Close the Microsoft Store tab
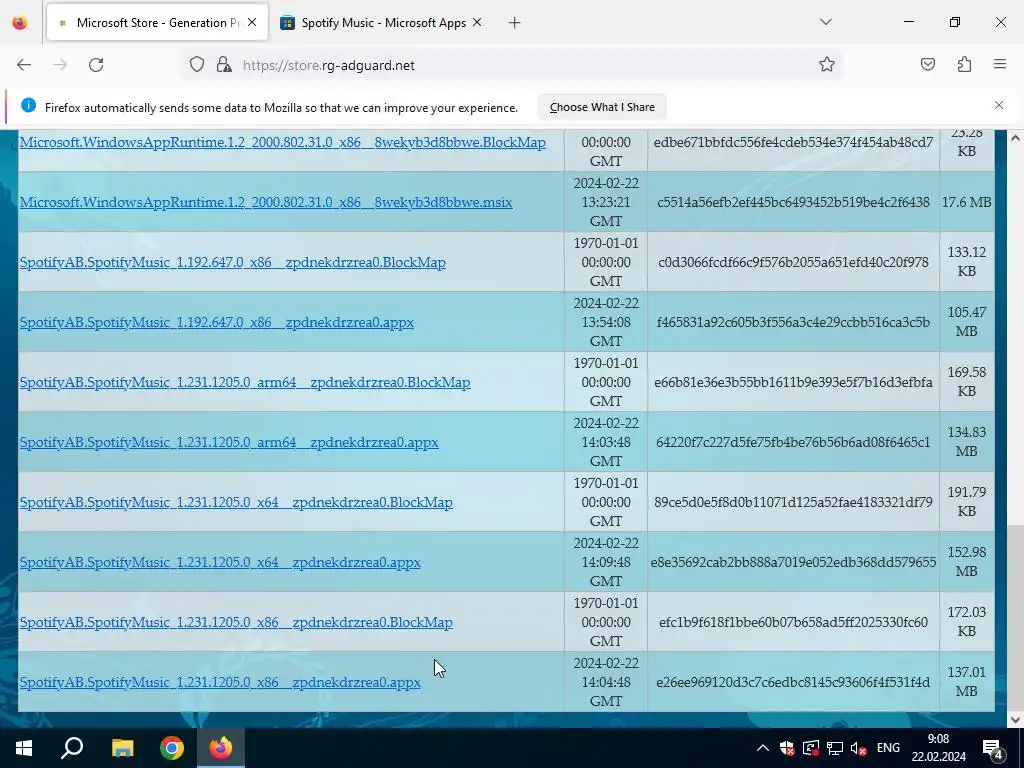 click(252, 22)
